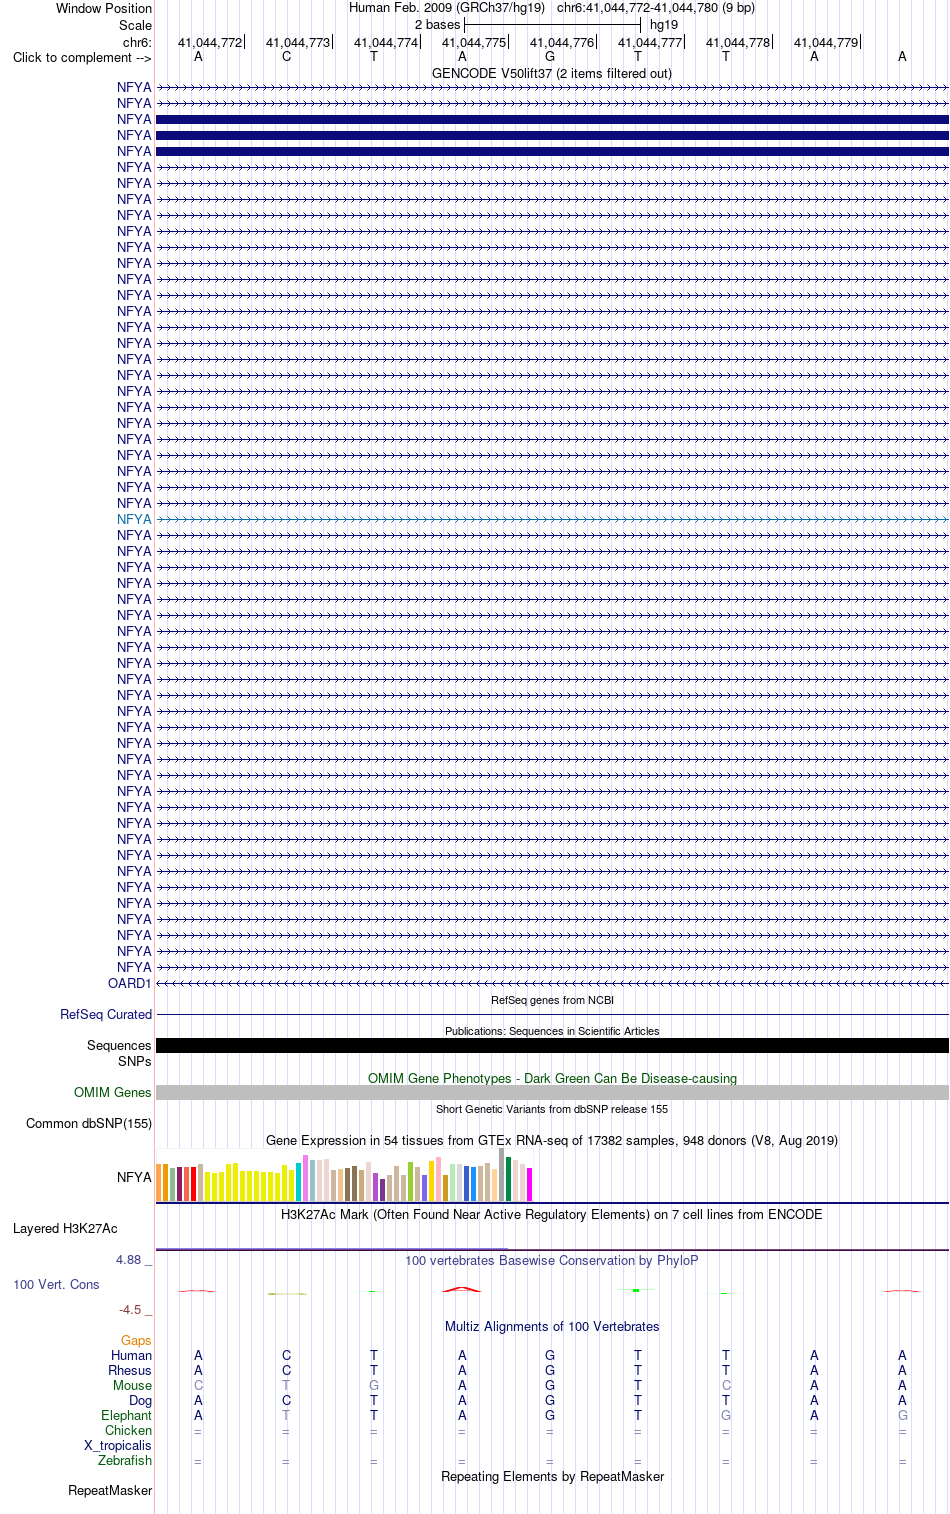This screenshot has width=950, height=1514.
Task: Open the H3K27Ac Mark track title
Action: [x=552, y=1214]
